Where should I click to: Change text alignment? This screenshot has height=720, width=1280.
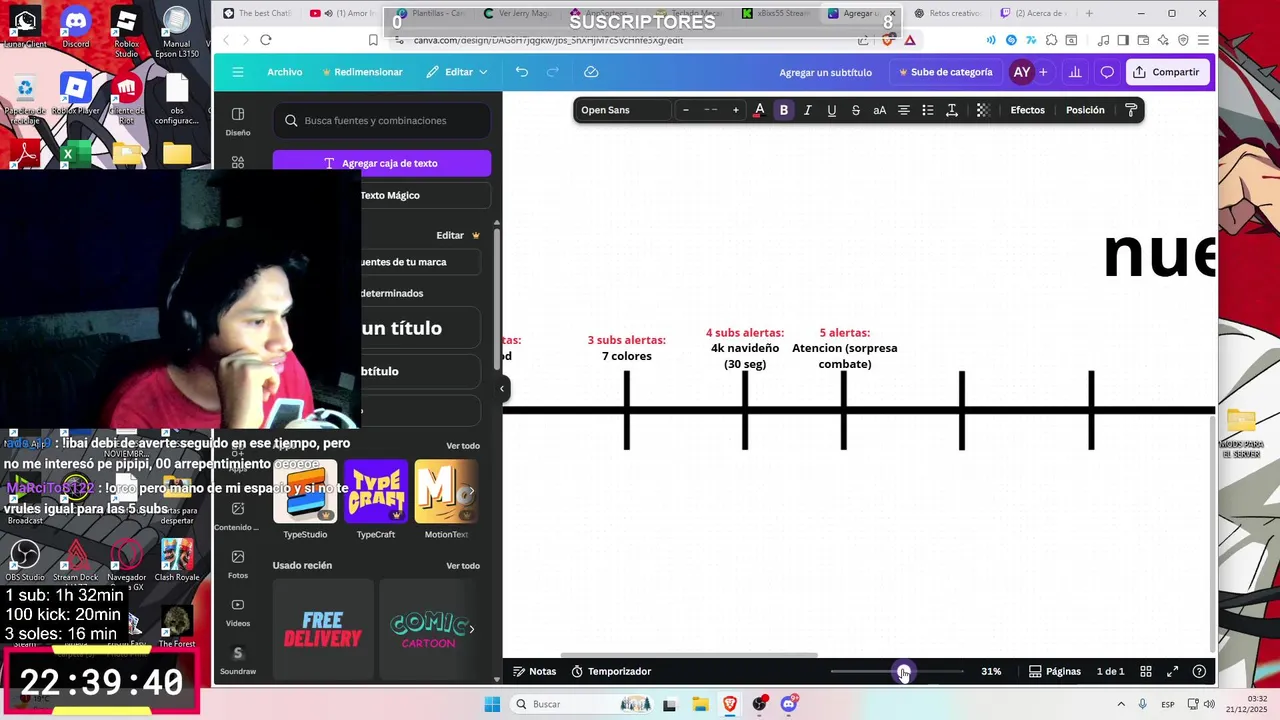click(x=903, y=110)
